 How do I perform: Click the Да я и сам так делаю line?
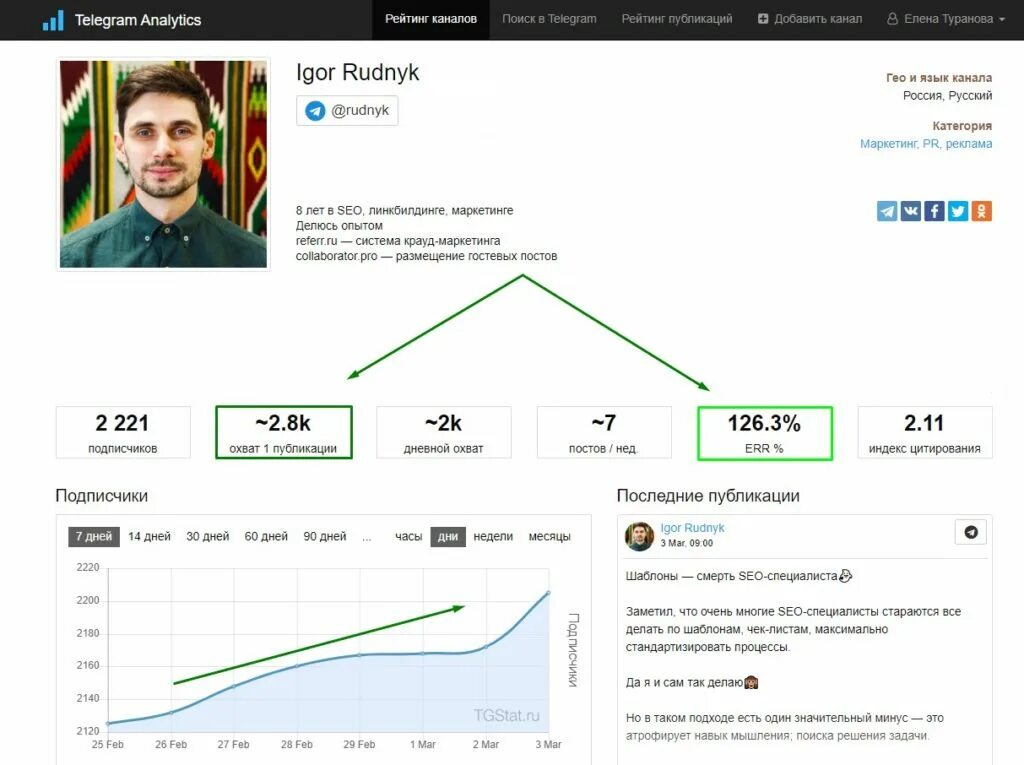pos(692,683)
